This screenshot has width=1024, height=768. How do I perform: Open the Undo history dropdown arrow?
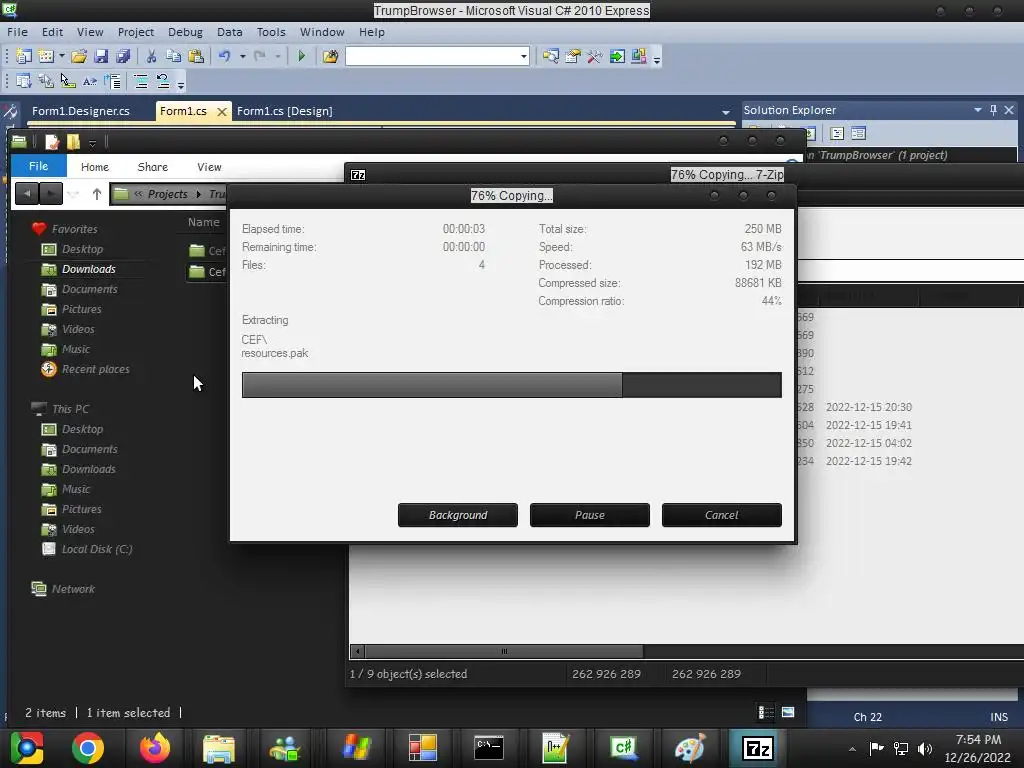[x=242, y=56]
